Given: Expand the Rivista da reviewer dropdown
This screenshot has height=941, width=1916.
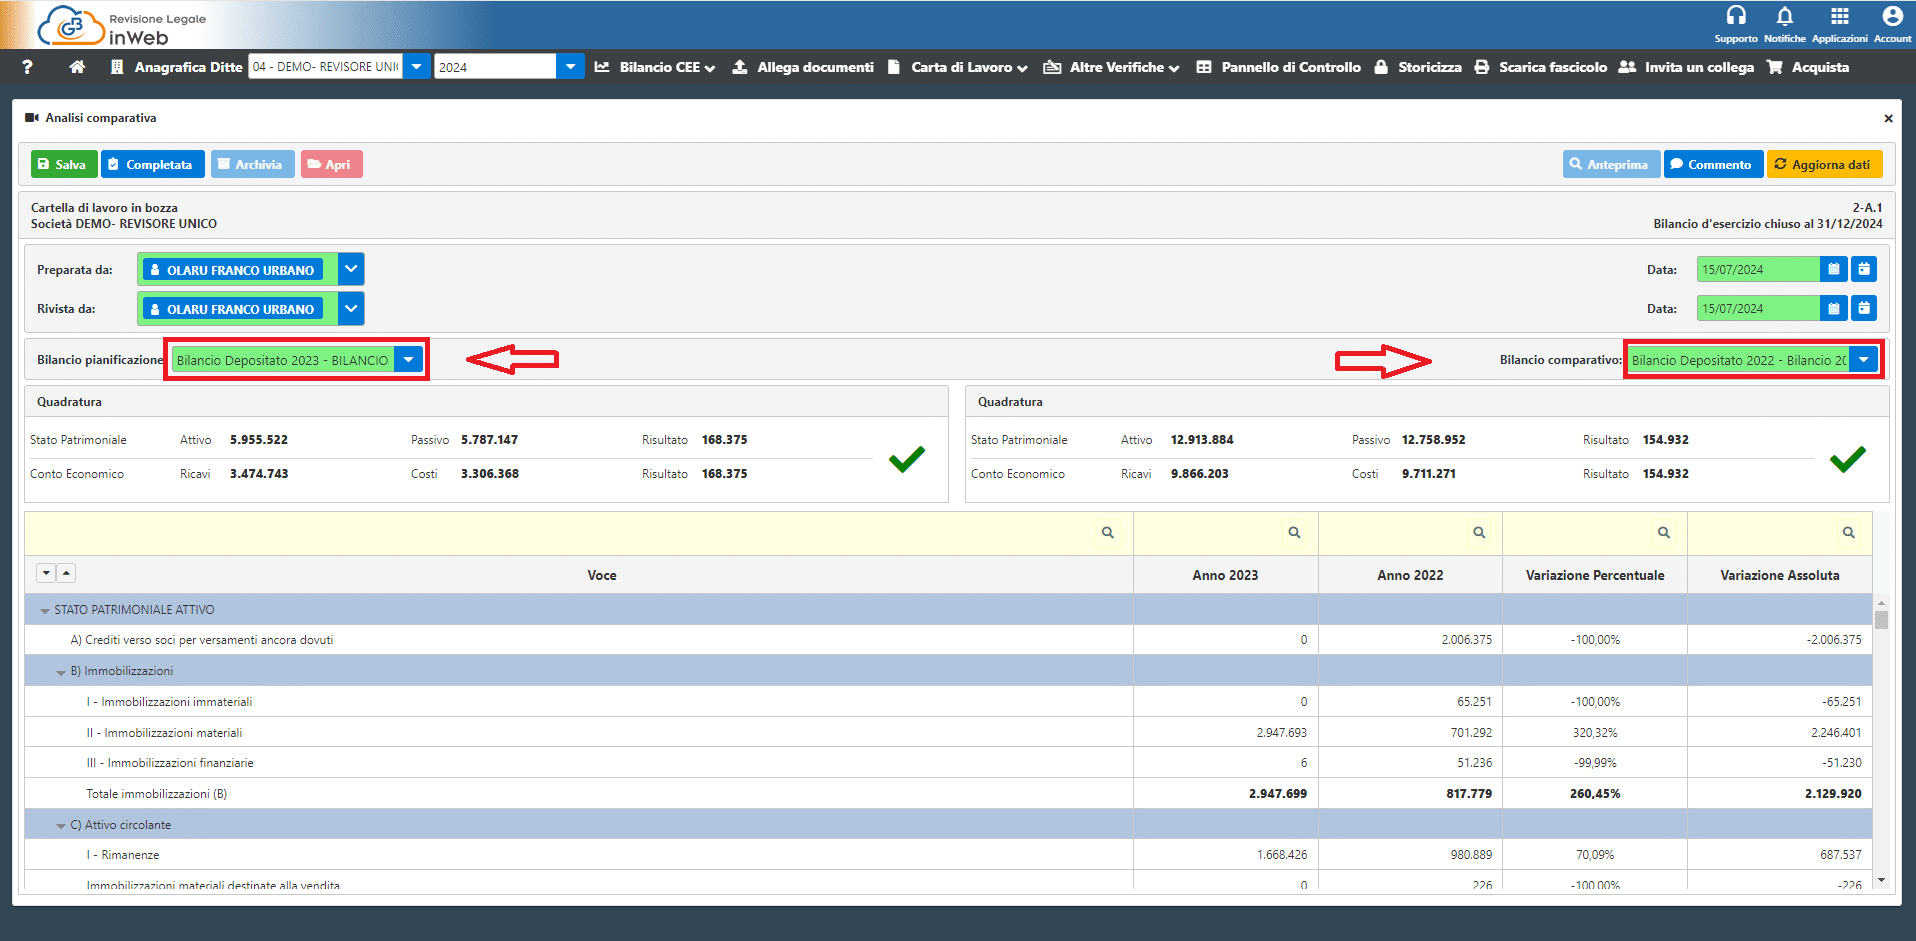Looking at the screenshot, I should (351, 309).
